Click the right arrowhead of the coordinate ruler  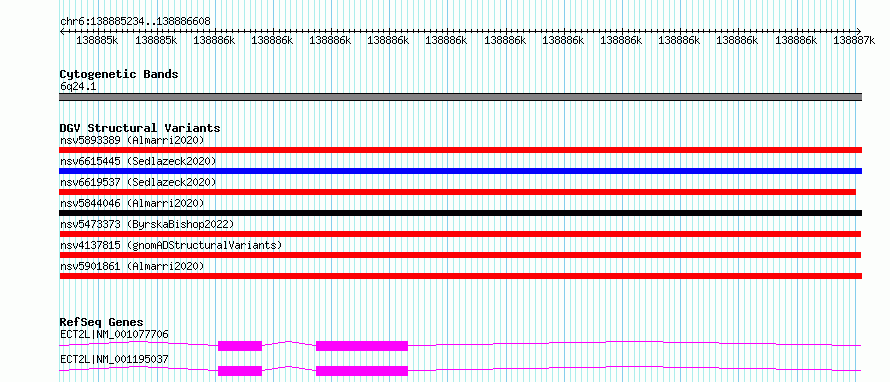pos(858,31)
